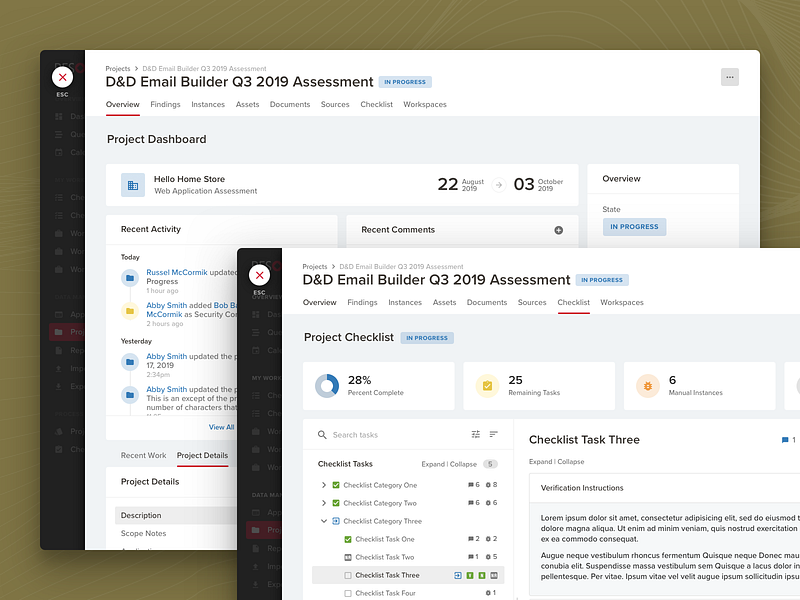Check the Checklist Task Four checkbox

coord(348,593)
